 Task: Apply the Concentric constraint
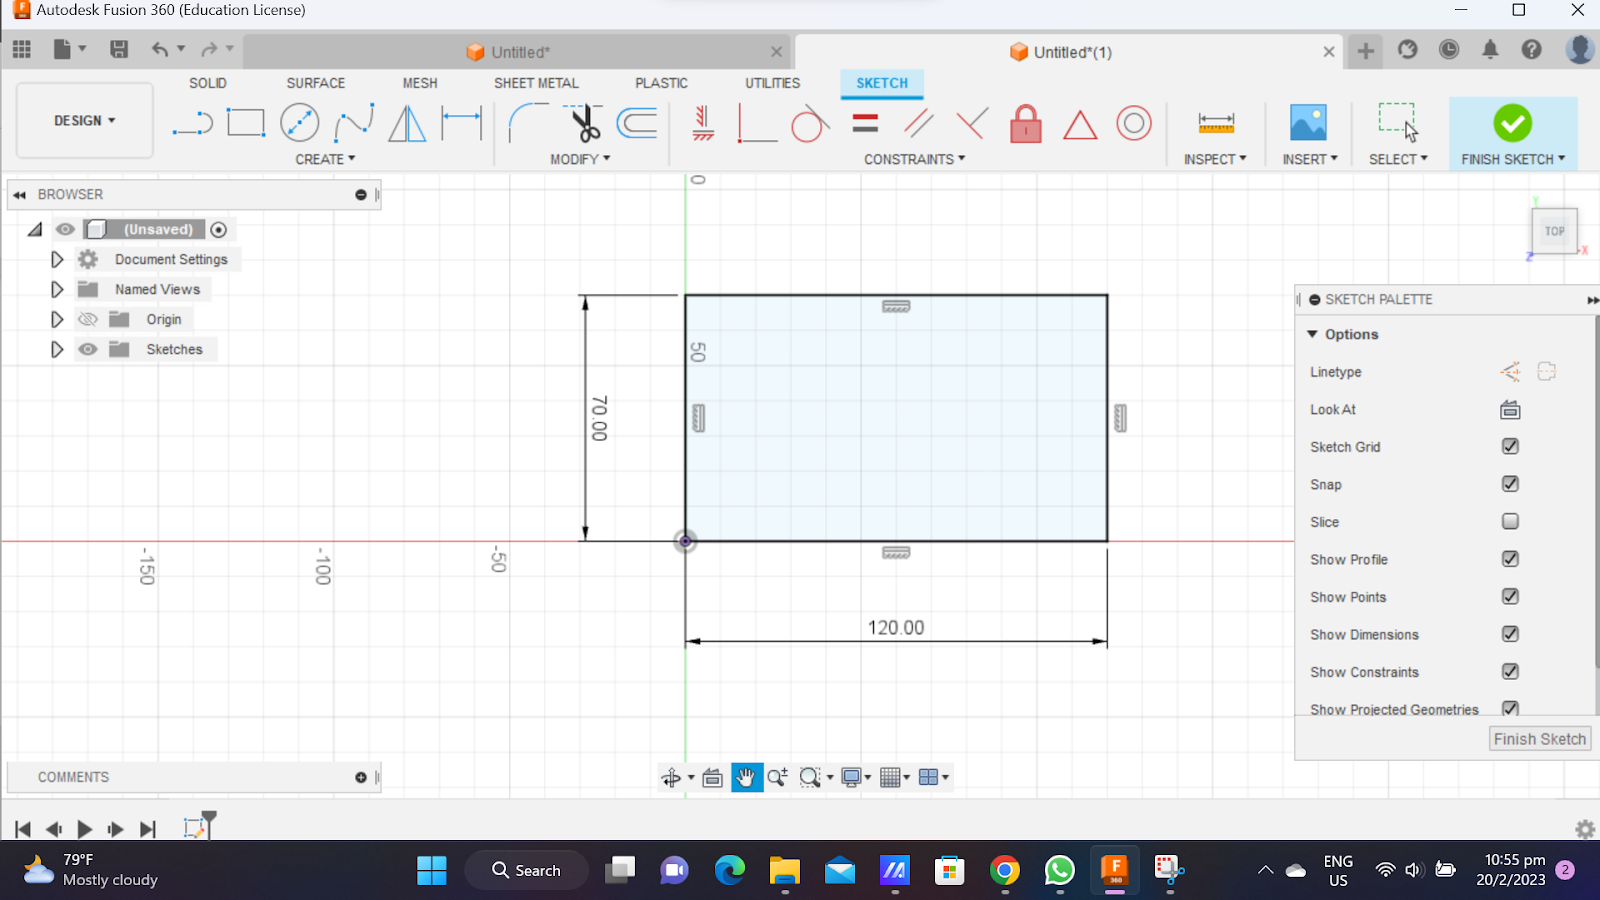click(1134, 123)
